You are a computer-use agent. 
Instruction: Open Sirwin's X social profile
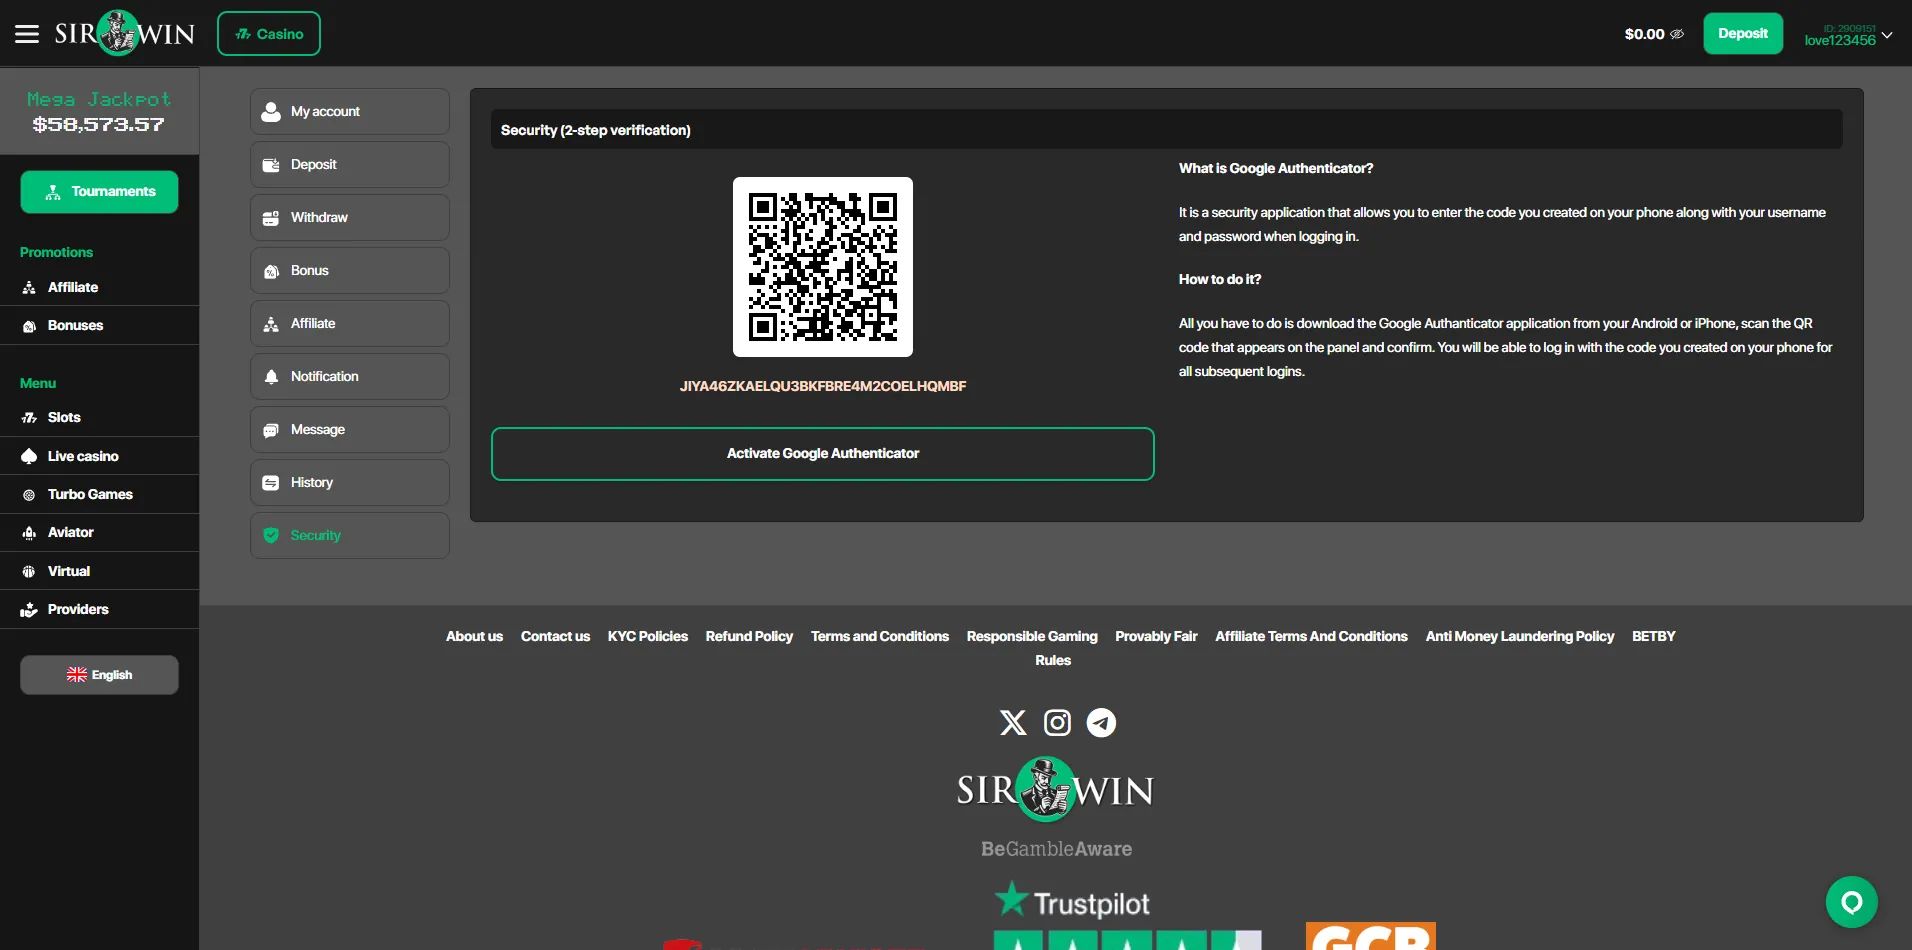1012,722
